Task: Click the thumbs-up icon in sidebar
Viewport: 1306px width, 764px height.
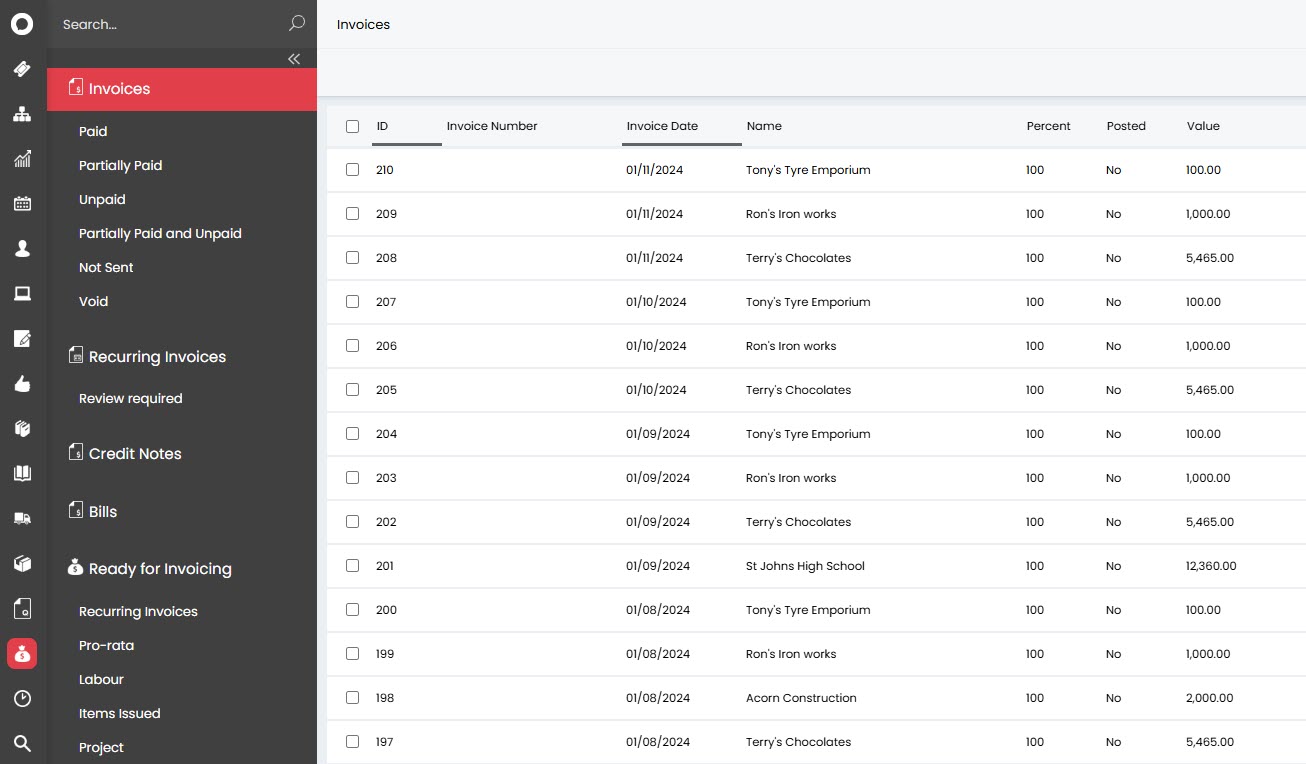Action: [x=22, y=384]
